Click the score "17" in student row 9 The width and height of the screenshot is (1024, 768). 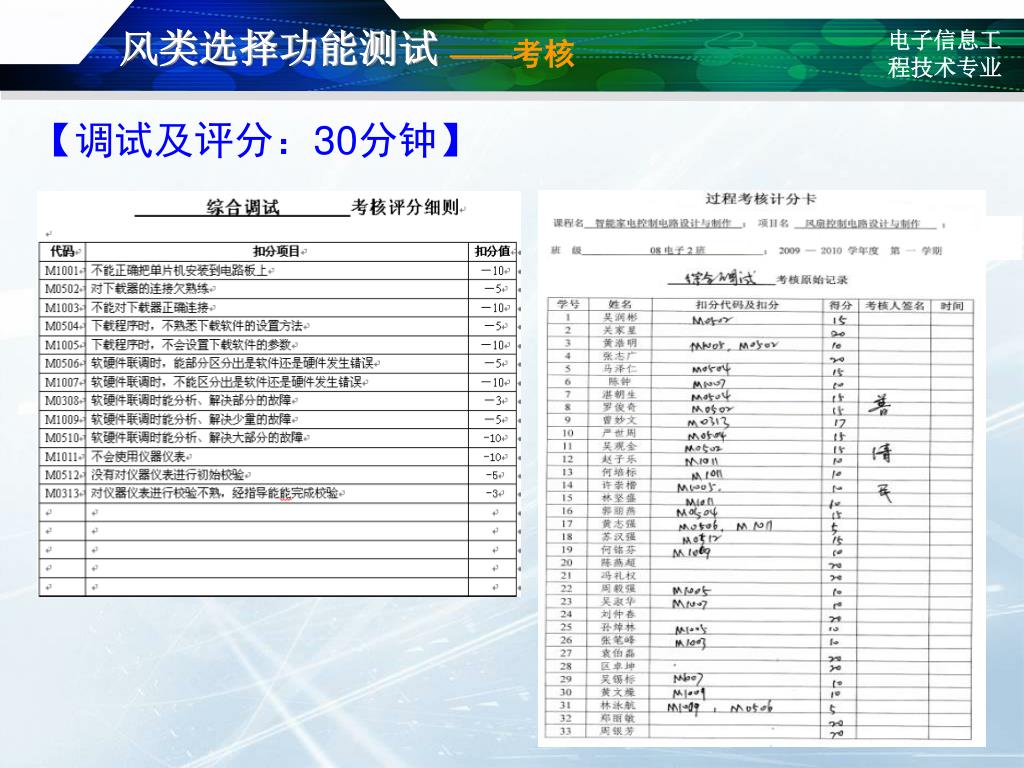coord(839,423)
